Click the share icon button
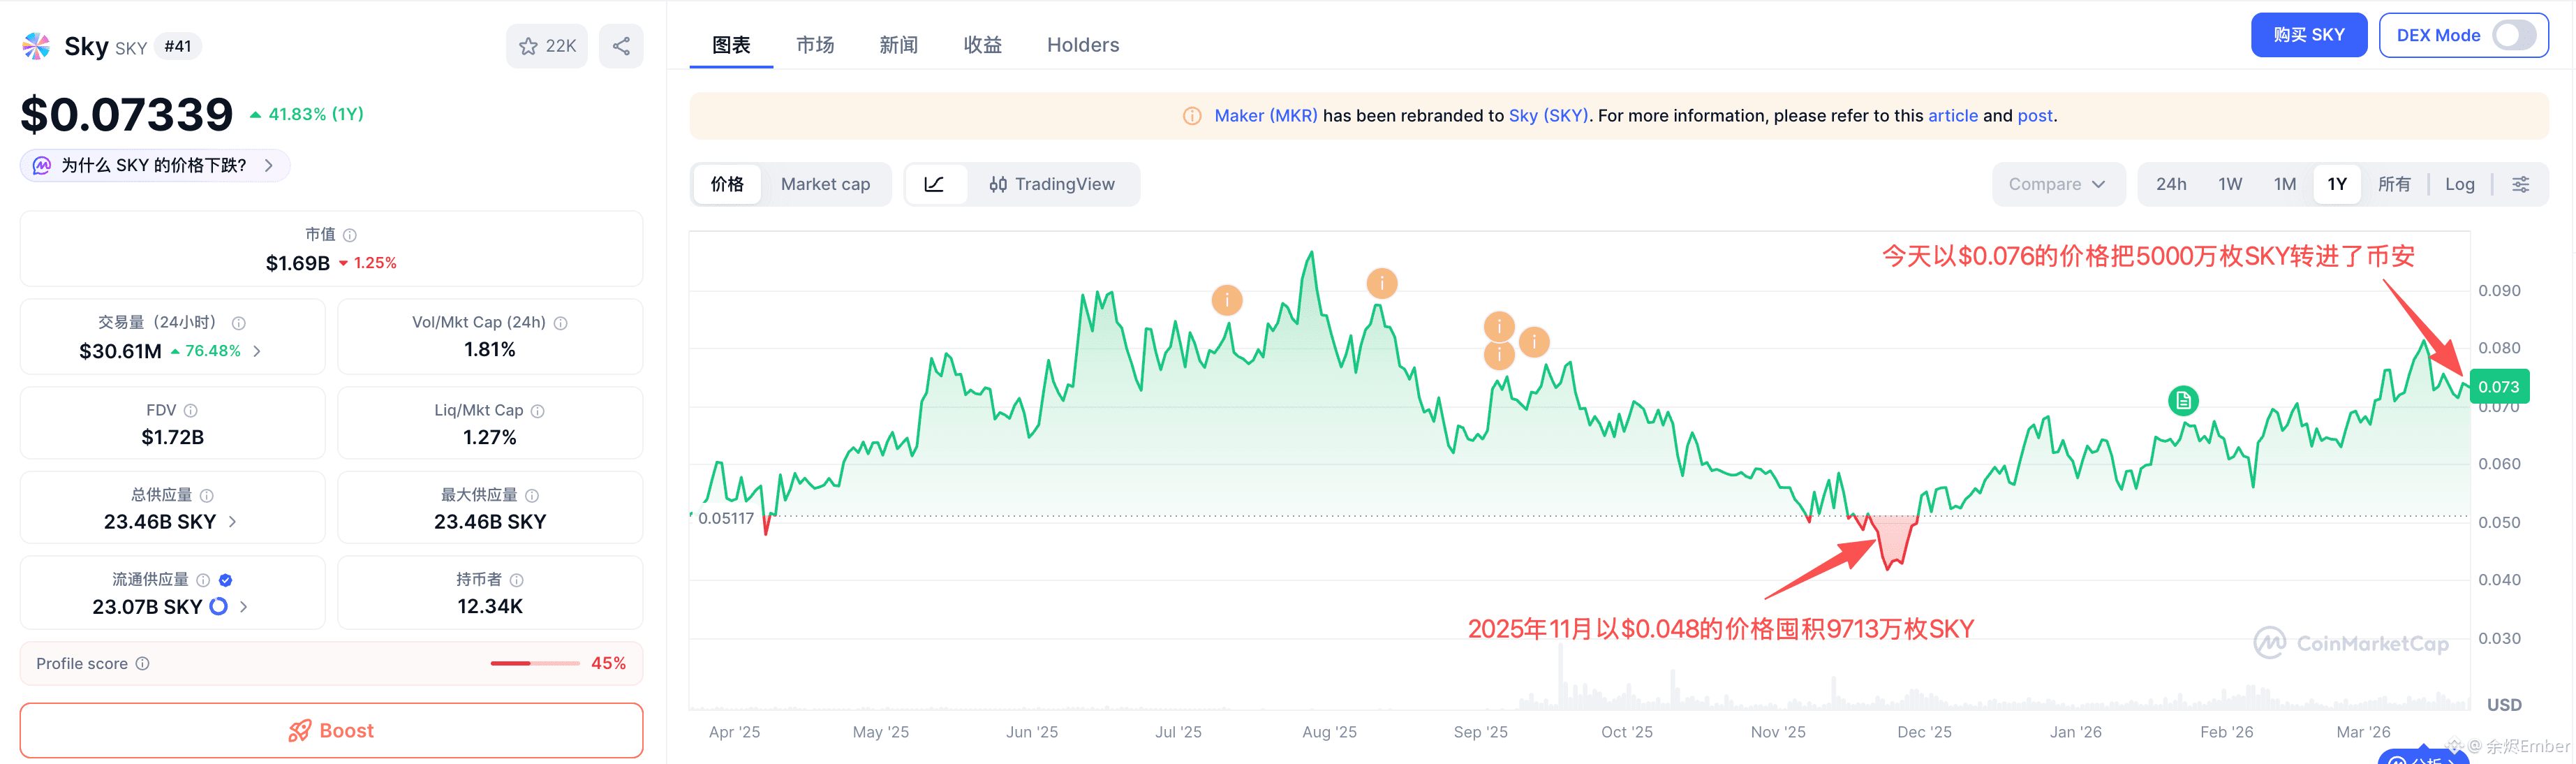2576x764 pixels. (621, 46)
